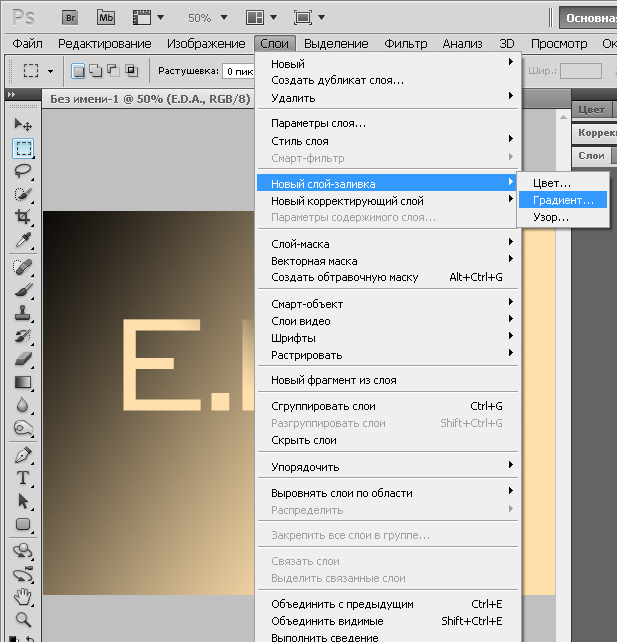Expand the Слой-маска submenu
This screenshot has height=642, width=617.
click(387, 244)
